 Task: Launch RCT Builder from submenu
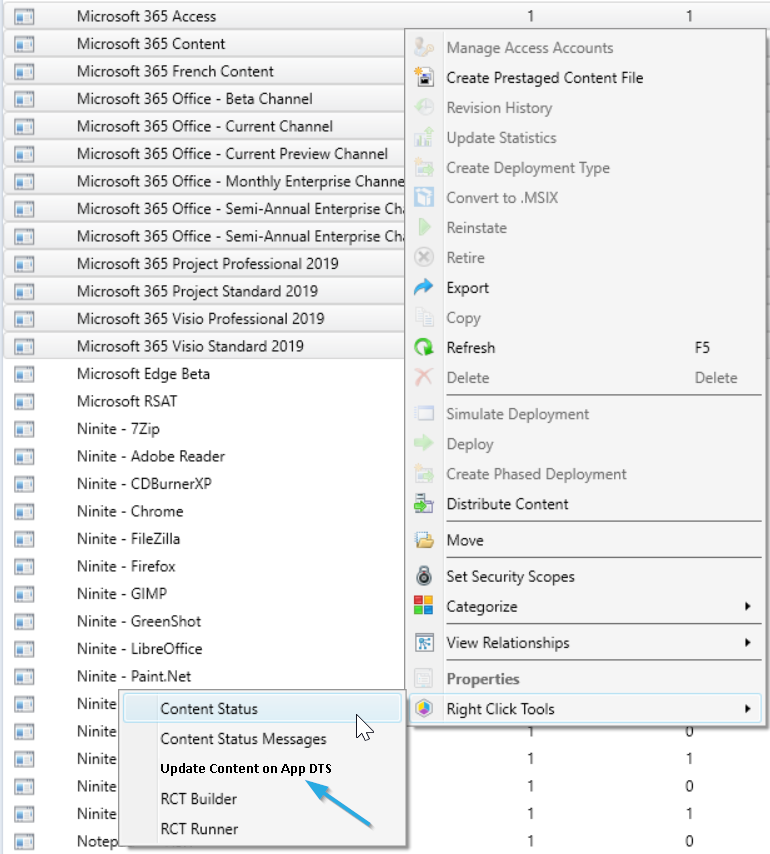coord(198,799)
